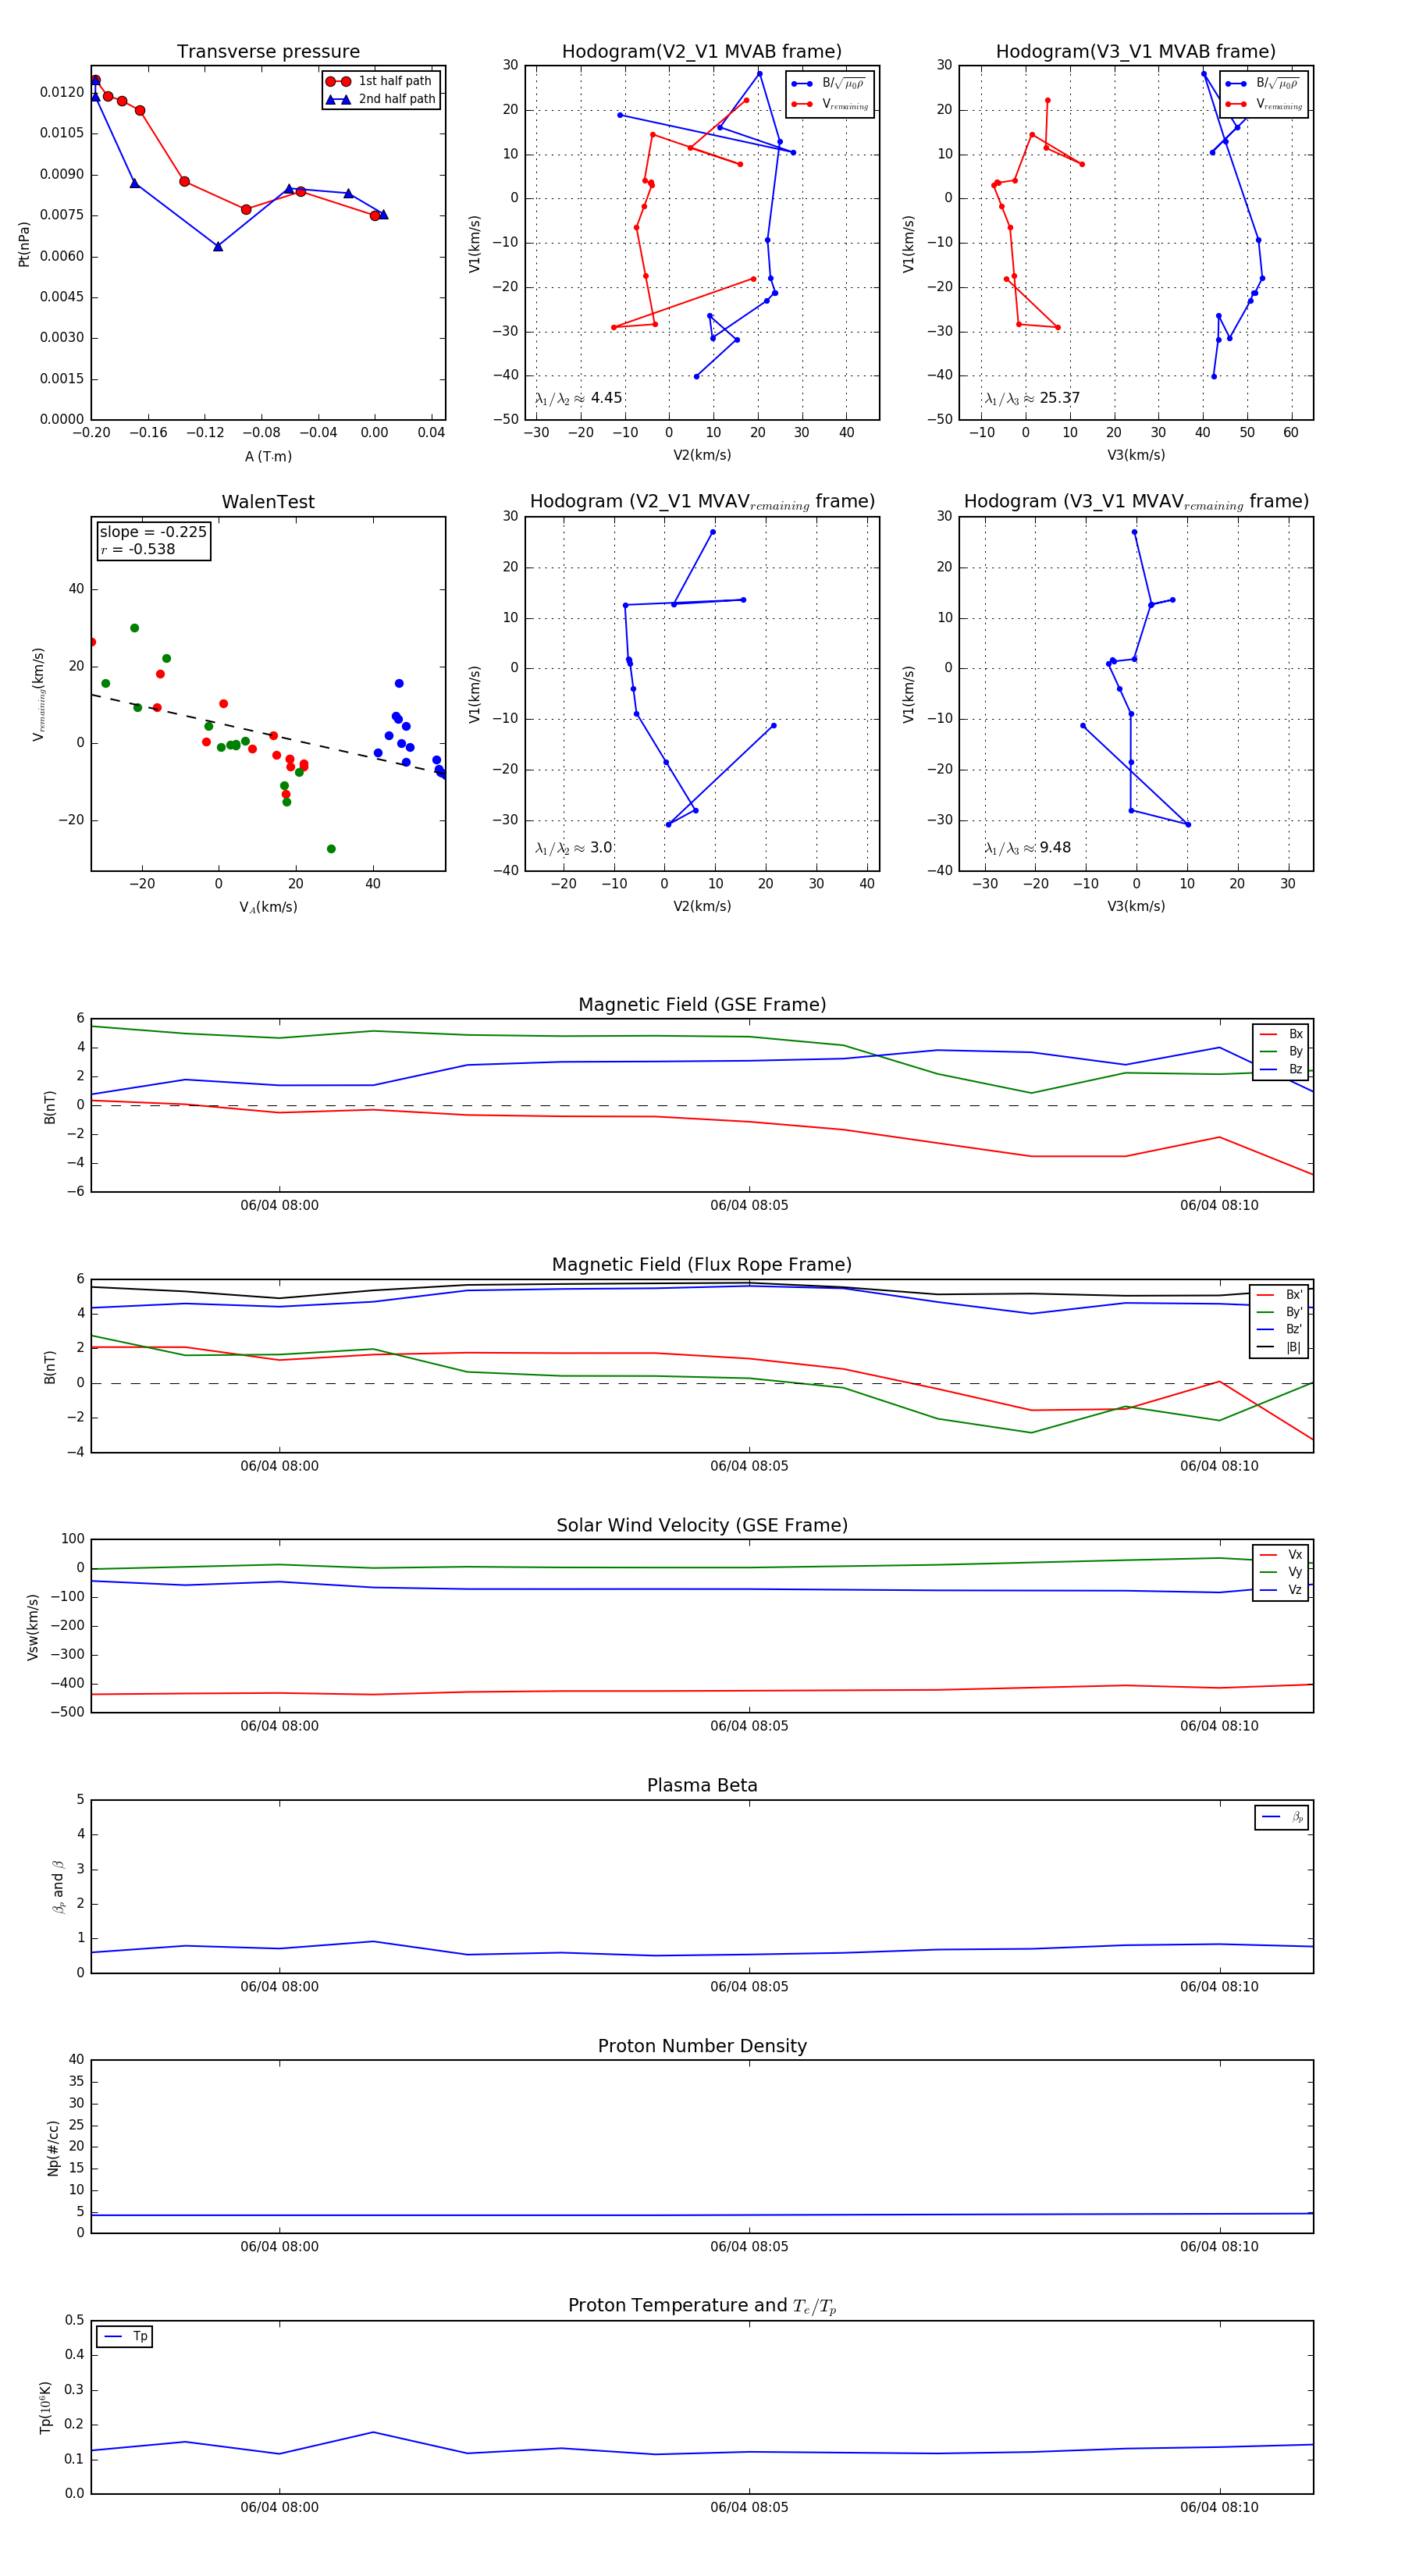Click 06/04 08:10 tick under GSE magnetic field plot

(x=1219, y=1205)
